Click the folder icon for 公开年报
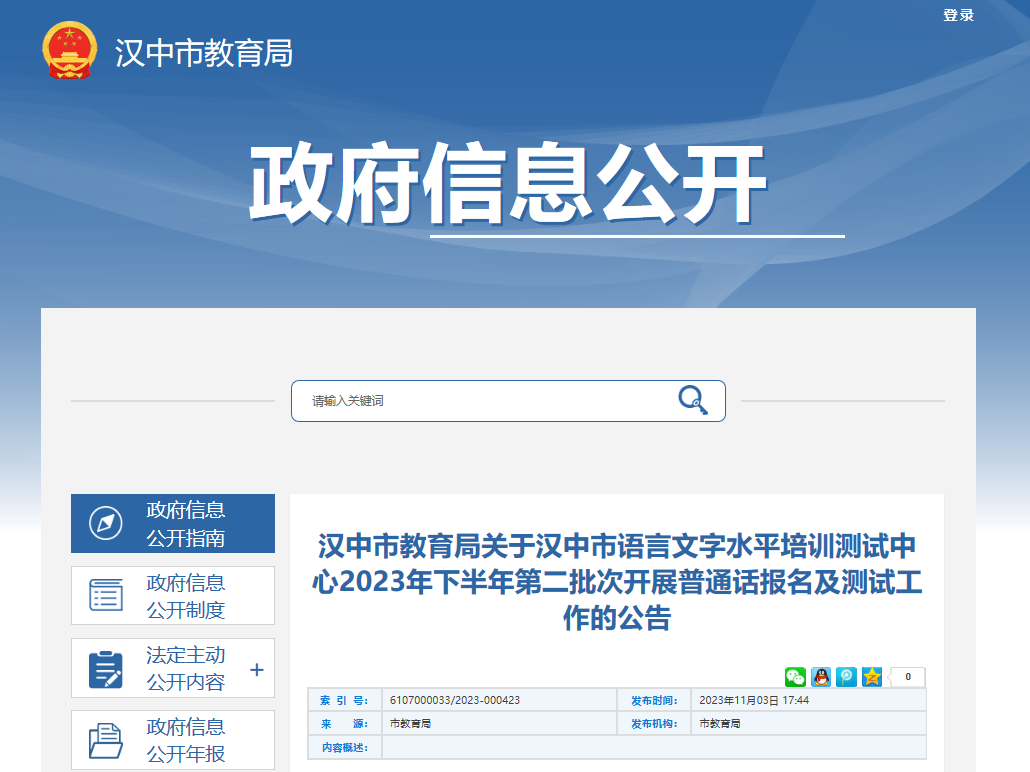This screenshot has width=1030, height=772. (x=106, y=740)
